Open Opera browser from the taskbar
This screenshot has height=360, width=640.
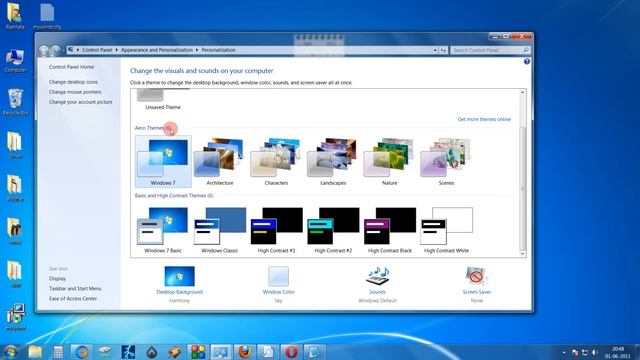[291, 352]
